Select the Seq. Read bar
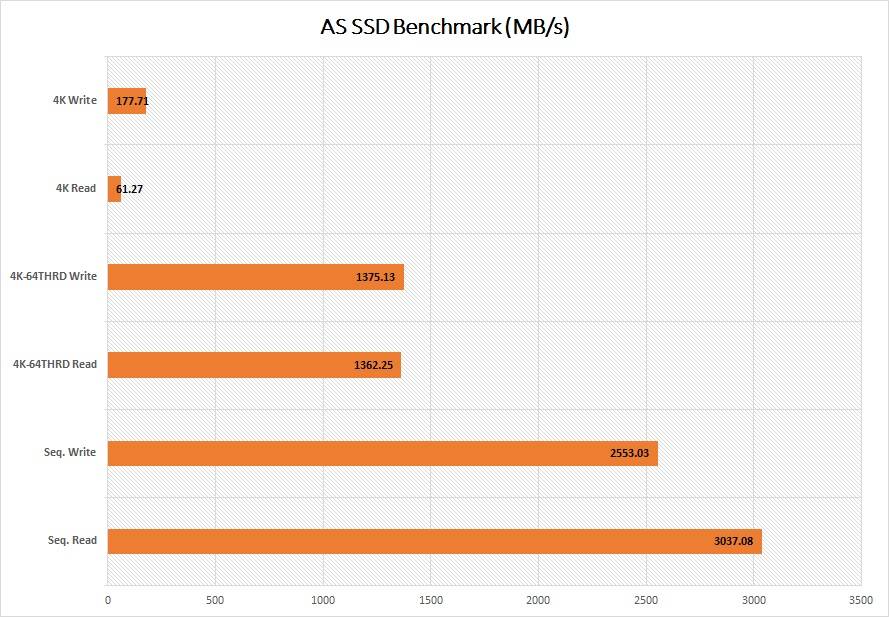889x617 pixels. (x=435, y=541)
